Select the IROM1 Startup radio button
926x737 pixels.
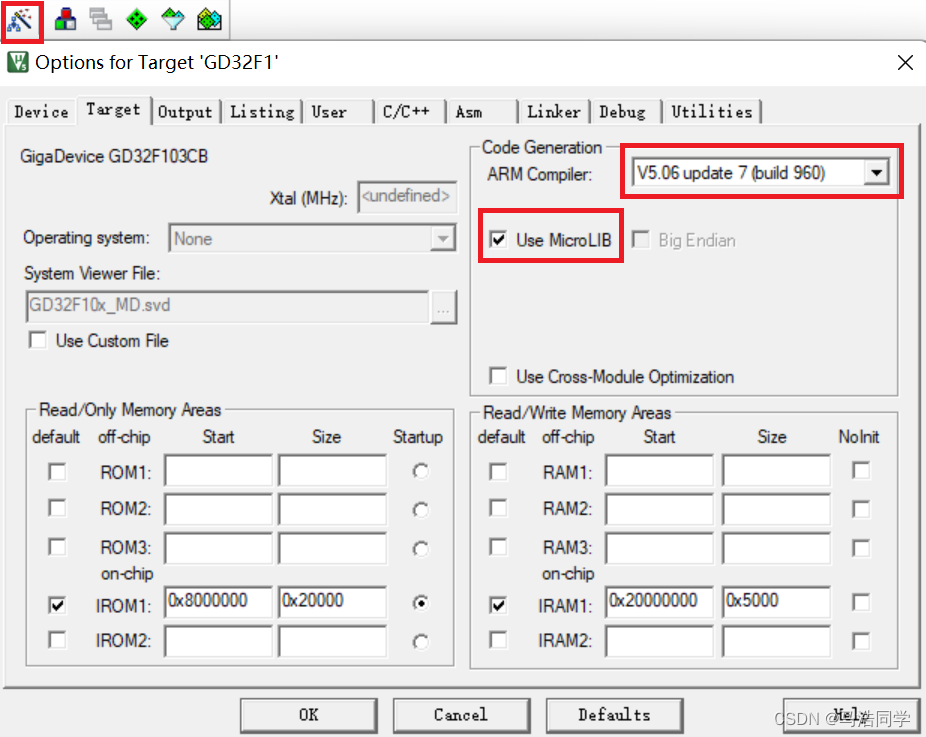coord(420,603)
